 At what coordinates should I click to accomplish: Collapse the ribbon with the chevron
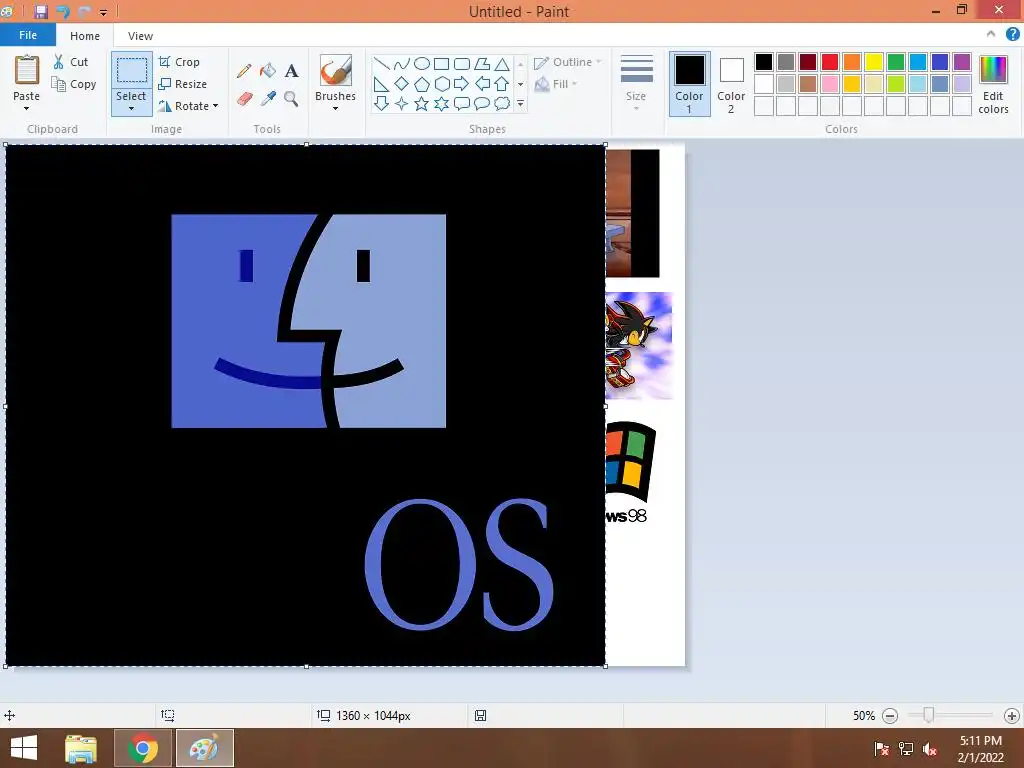click(991, 34)
